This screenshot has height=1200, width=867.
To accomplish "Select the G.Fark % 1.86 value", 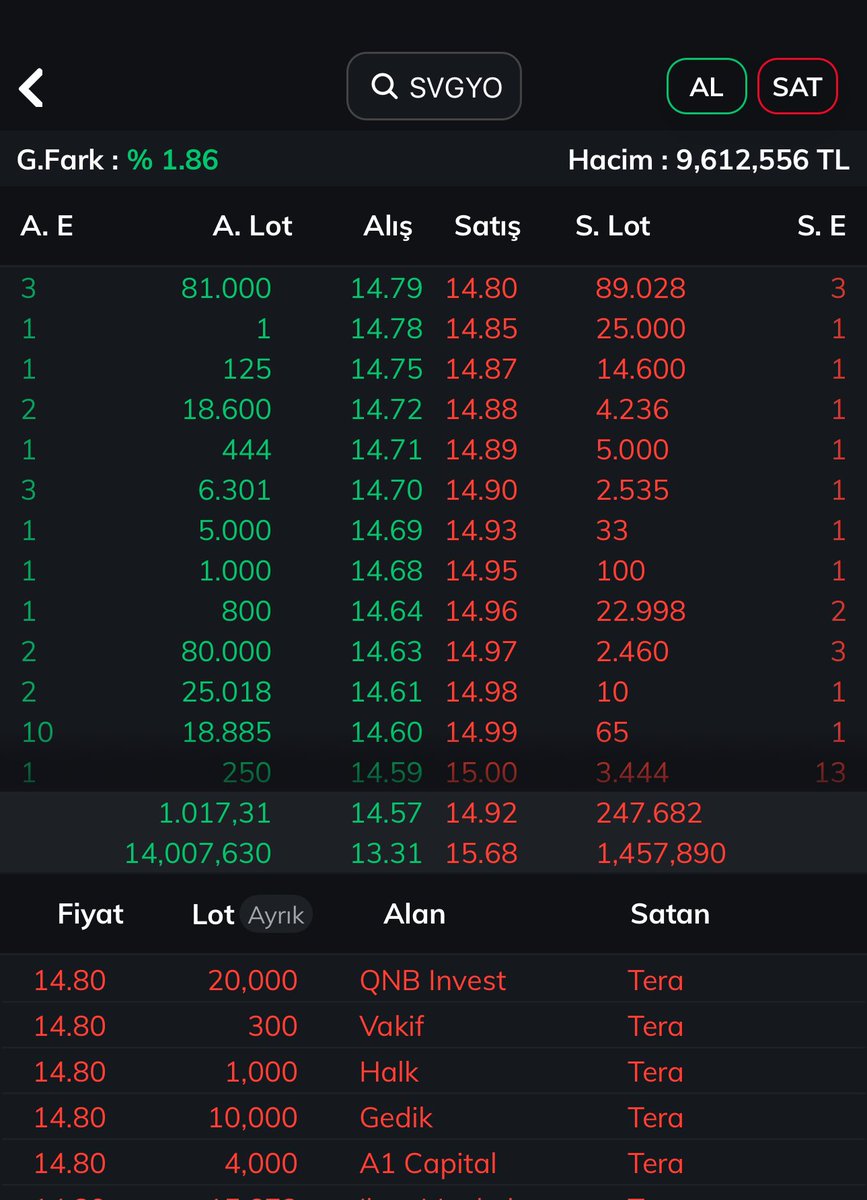I will click(x=173, y=160).
